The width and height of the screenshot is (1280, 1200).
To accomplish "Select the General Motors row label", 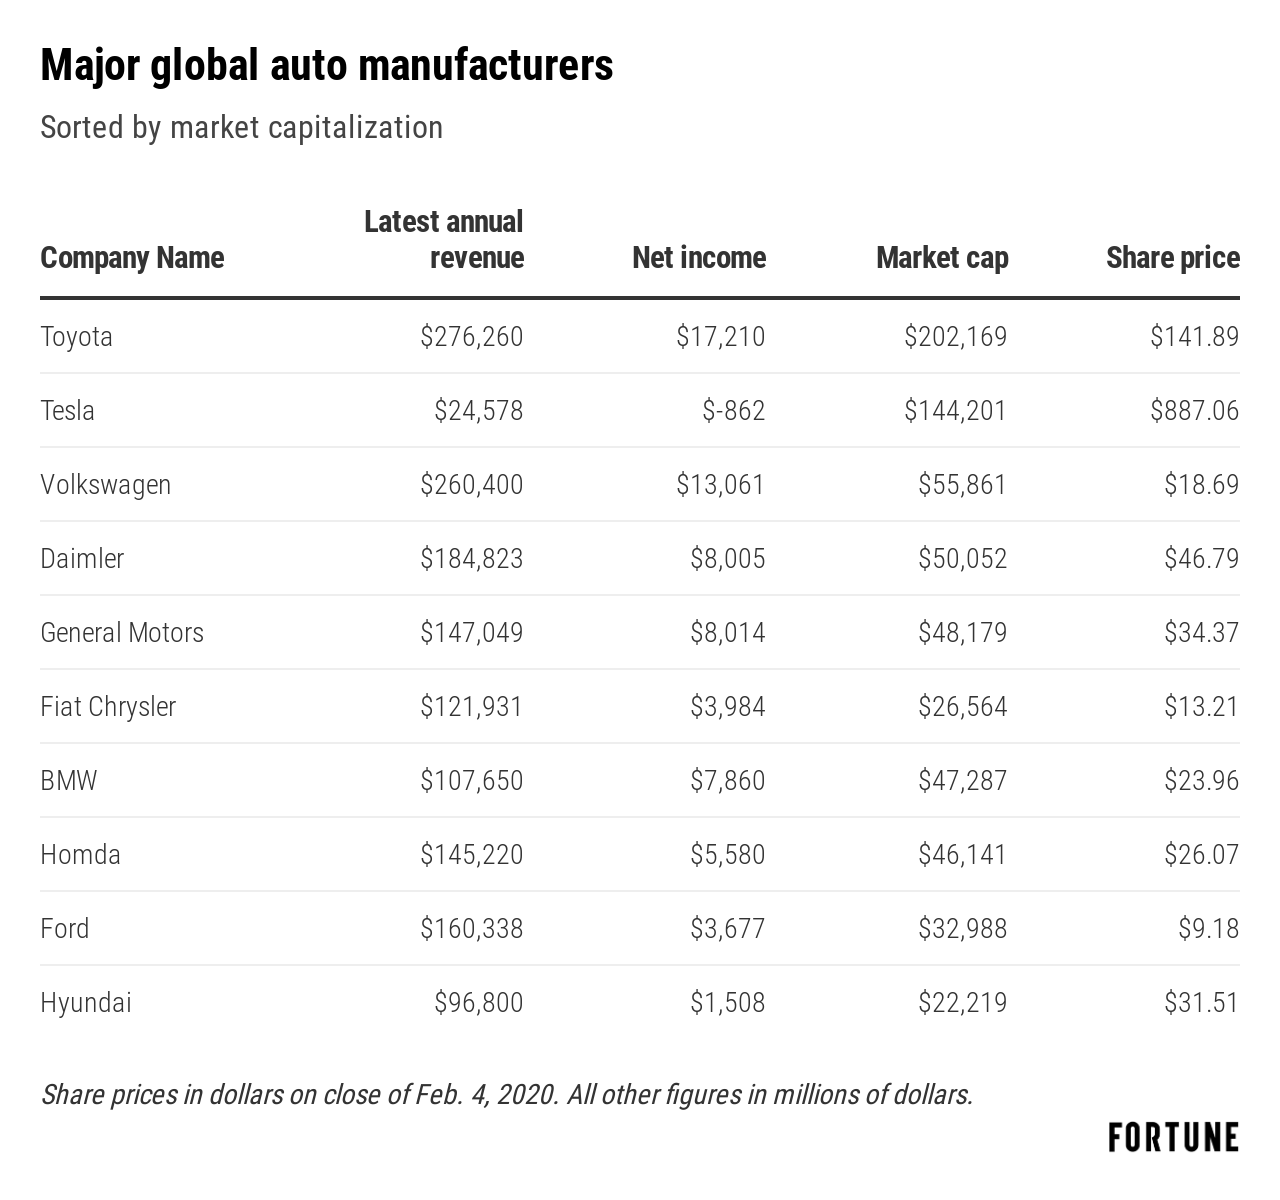I will tap(122, 633).
